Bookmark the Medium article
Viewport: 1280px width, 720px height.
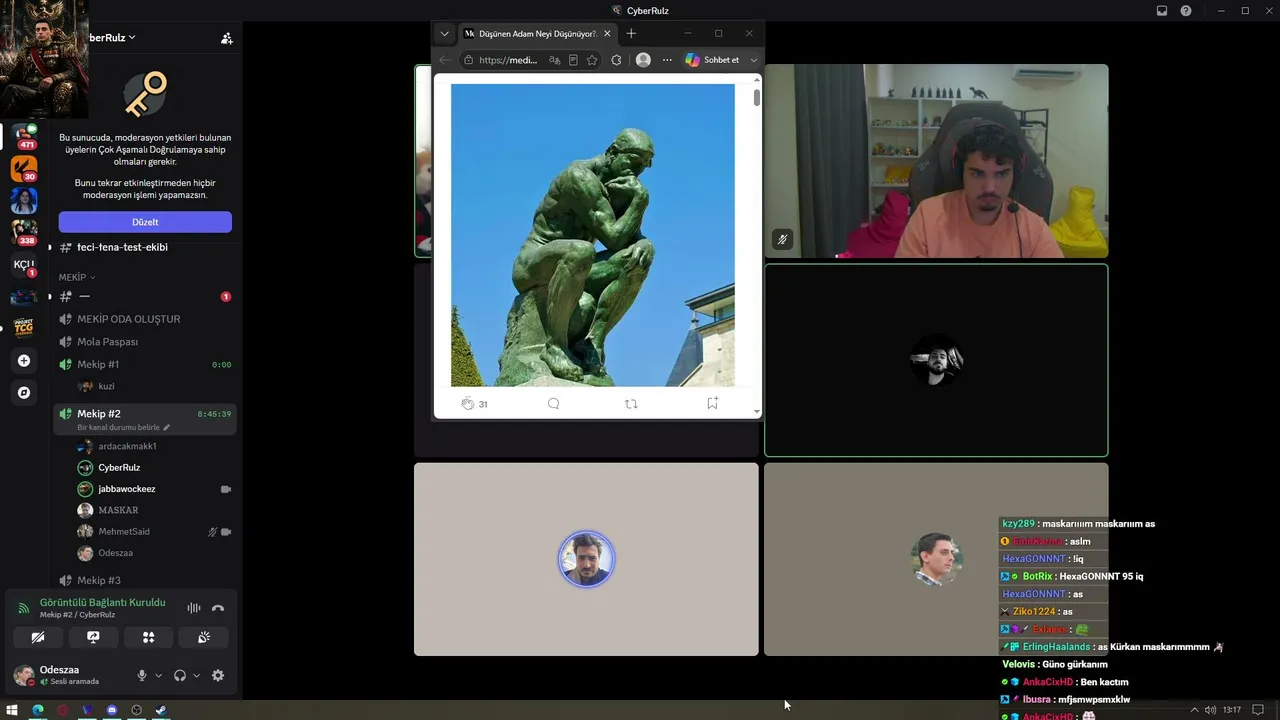[712, 404]
